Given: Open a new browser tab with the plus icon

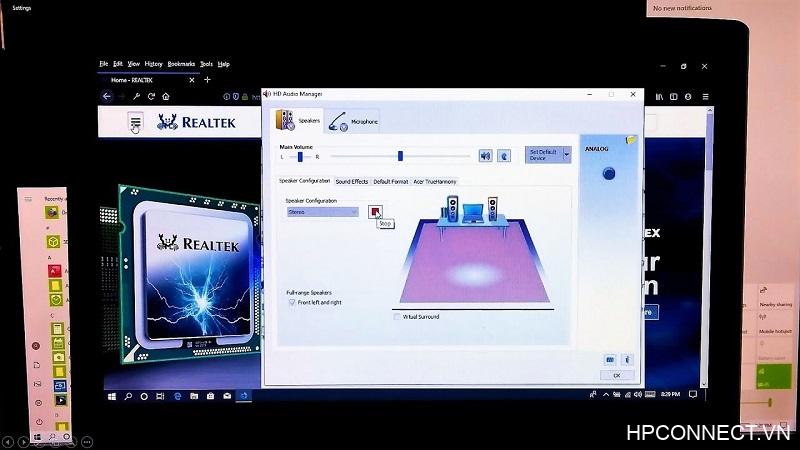Looking at the screenshot, I should click(207, 80).
